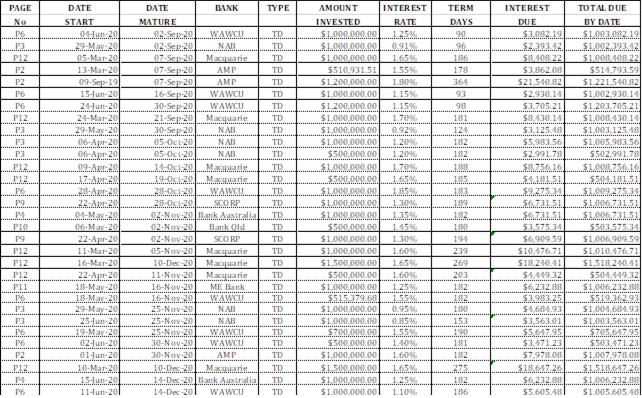642x398 pixels.
Task: Click the 364 term days cell
Action: (461, 82)
